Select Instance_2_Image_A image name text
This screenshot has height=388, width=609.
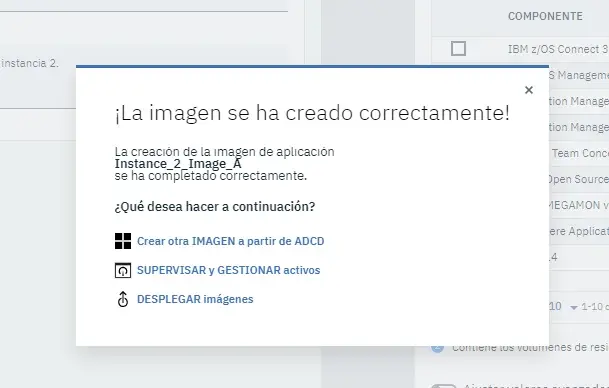click(x=178, y=164)
